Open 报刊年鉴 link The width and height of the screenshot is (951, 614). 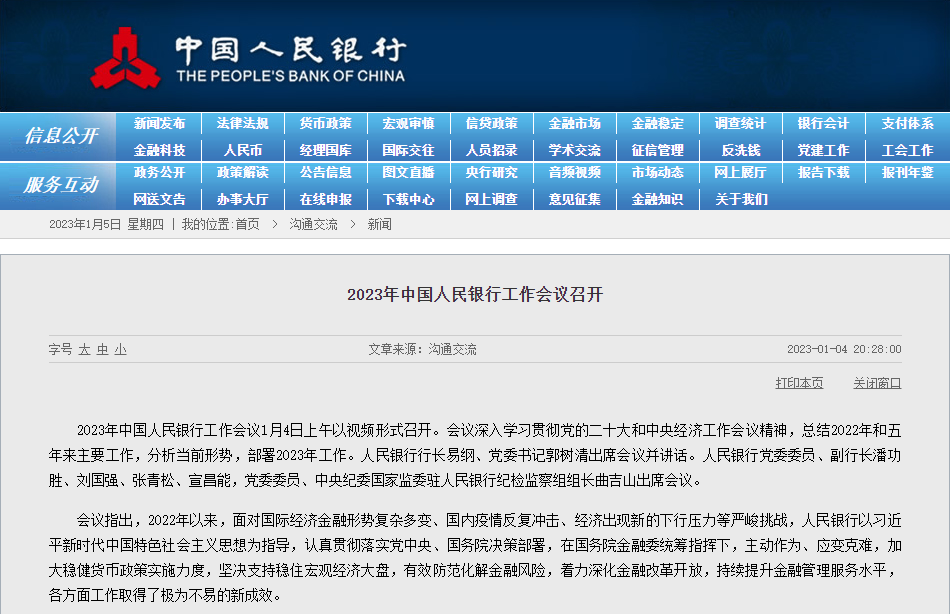click(907, 172)
